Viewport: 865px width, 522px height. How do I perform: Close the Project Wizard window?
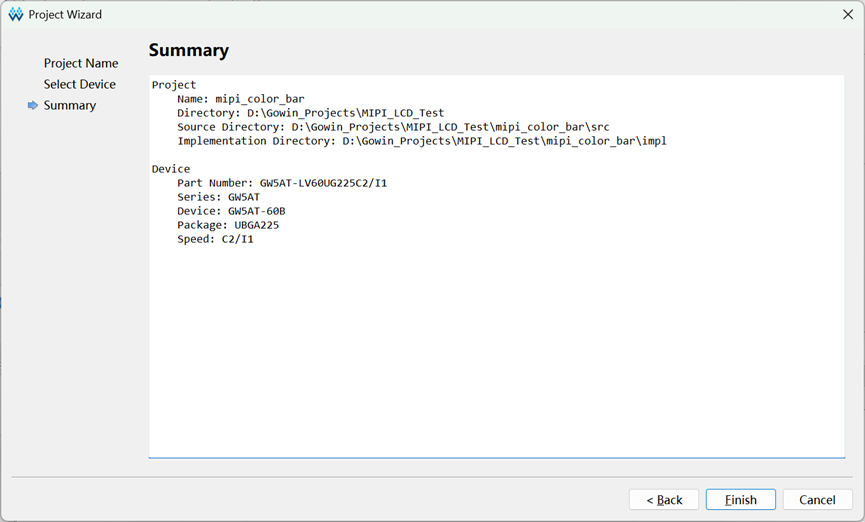(x=848, y=14)
